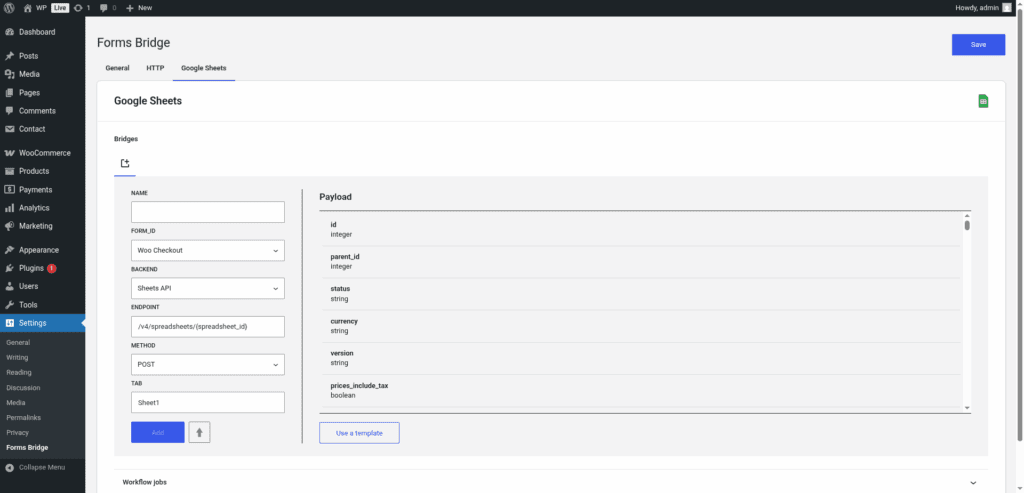1024x493 pixels.
Task: Select the Google Sheets tab
Action: click(204, 68)
